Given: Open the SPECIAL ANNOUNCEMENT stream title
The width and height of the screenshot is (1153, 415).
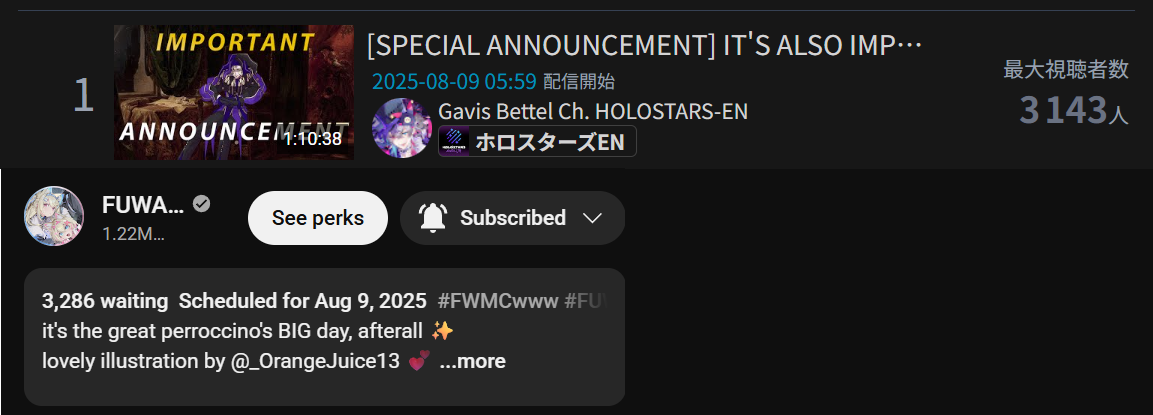Looking at the screenshot, I should point(644,46).
